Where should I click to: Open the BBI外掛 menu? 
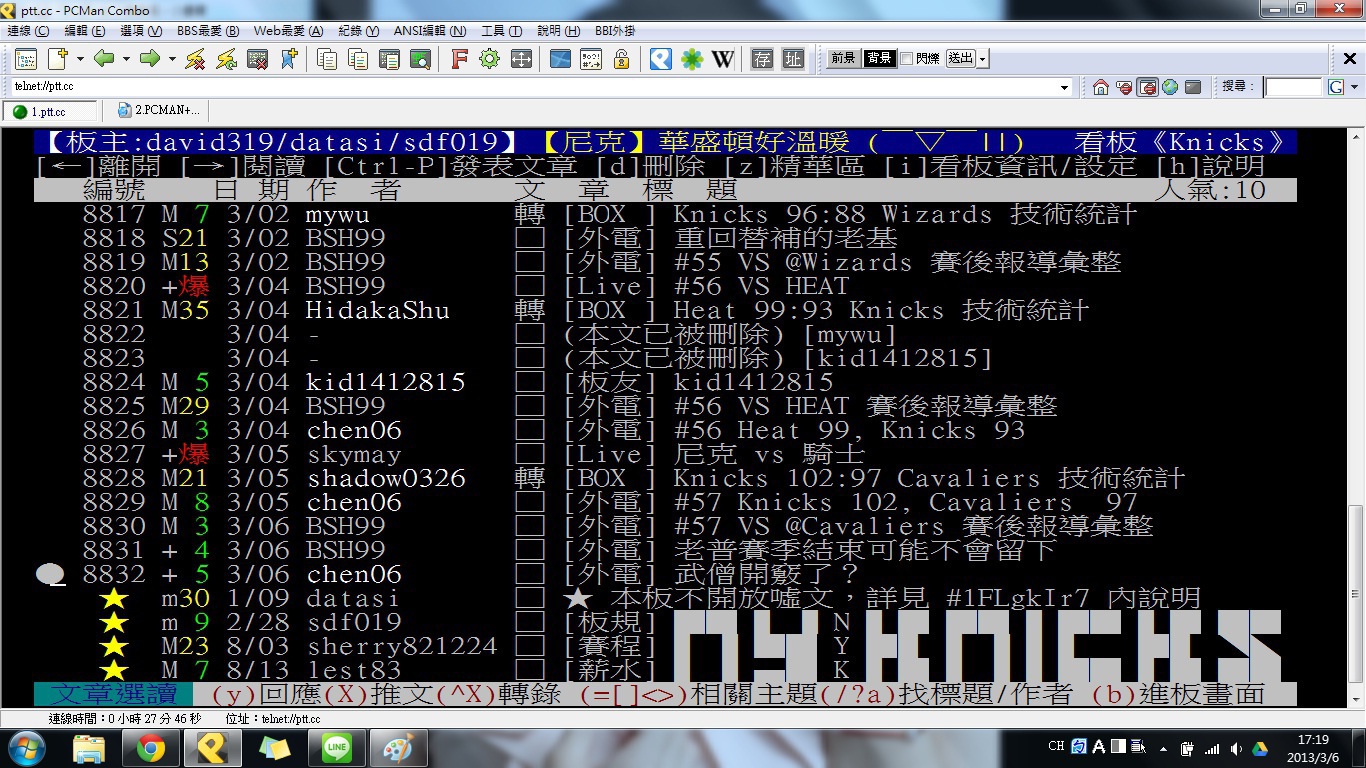point(615,31)
